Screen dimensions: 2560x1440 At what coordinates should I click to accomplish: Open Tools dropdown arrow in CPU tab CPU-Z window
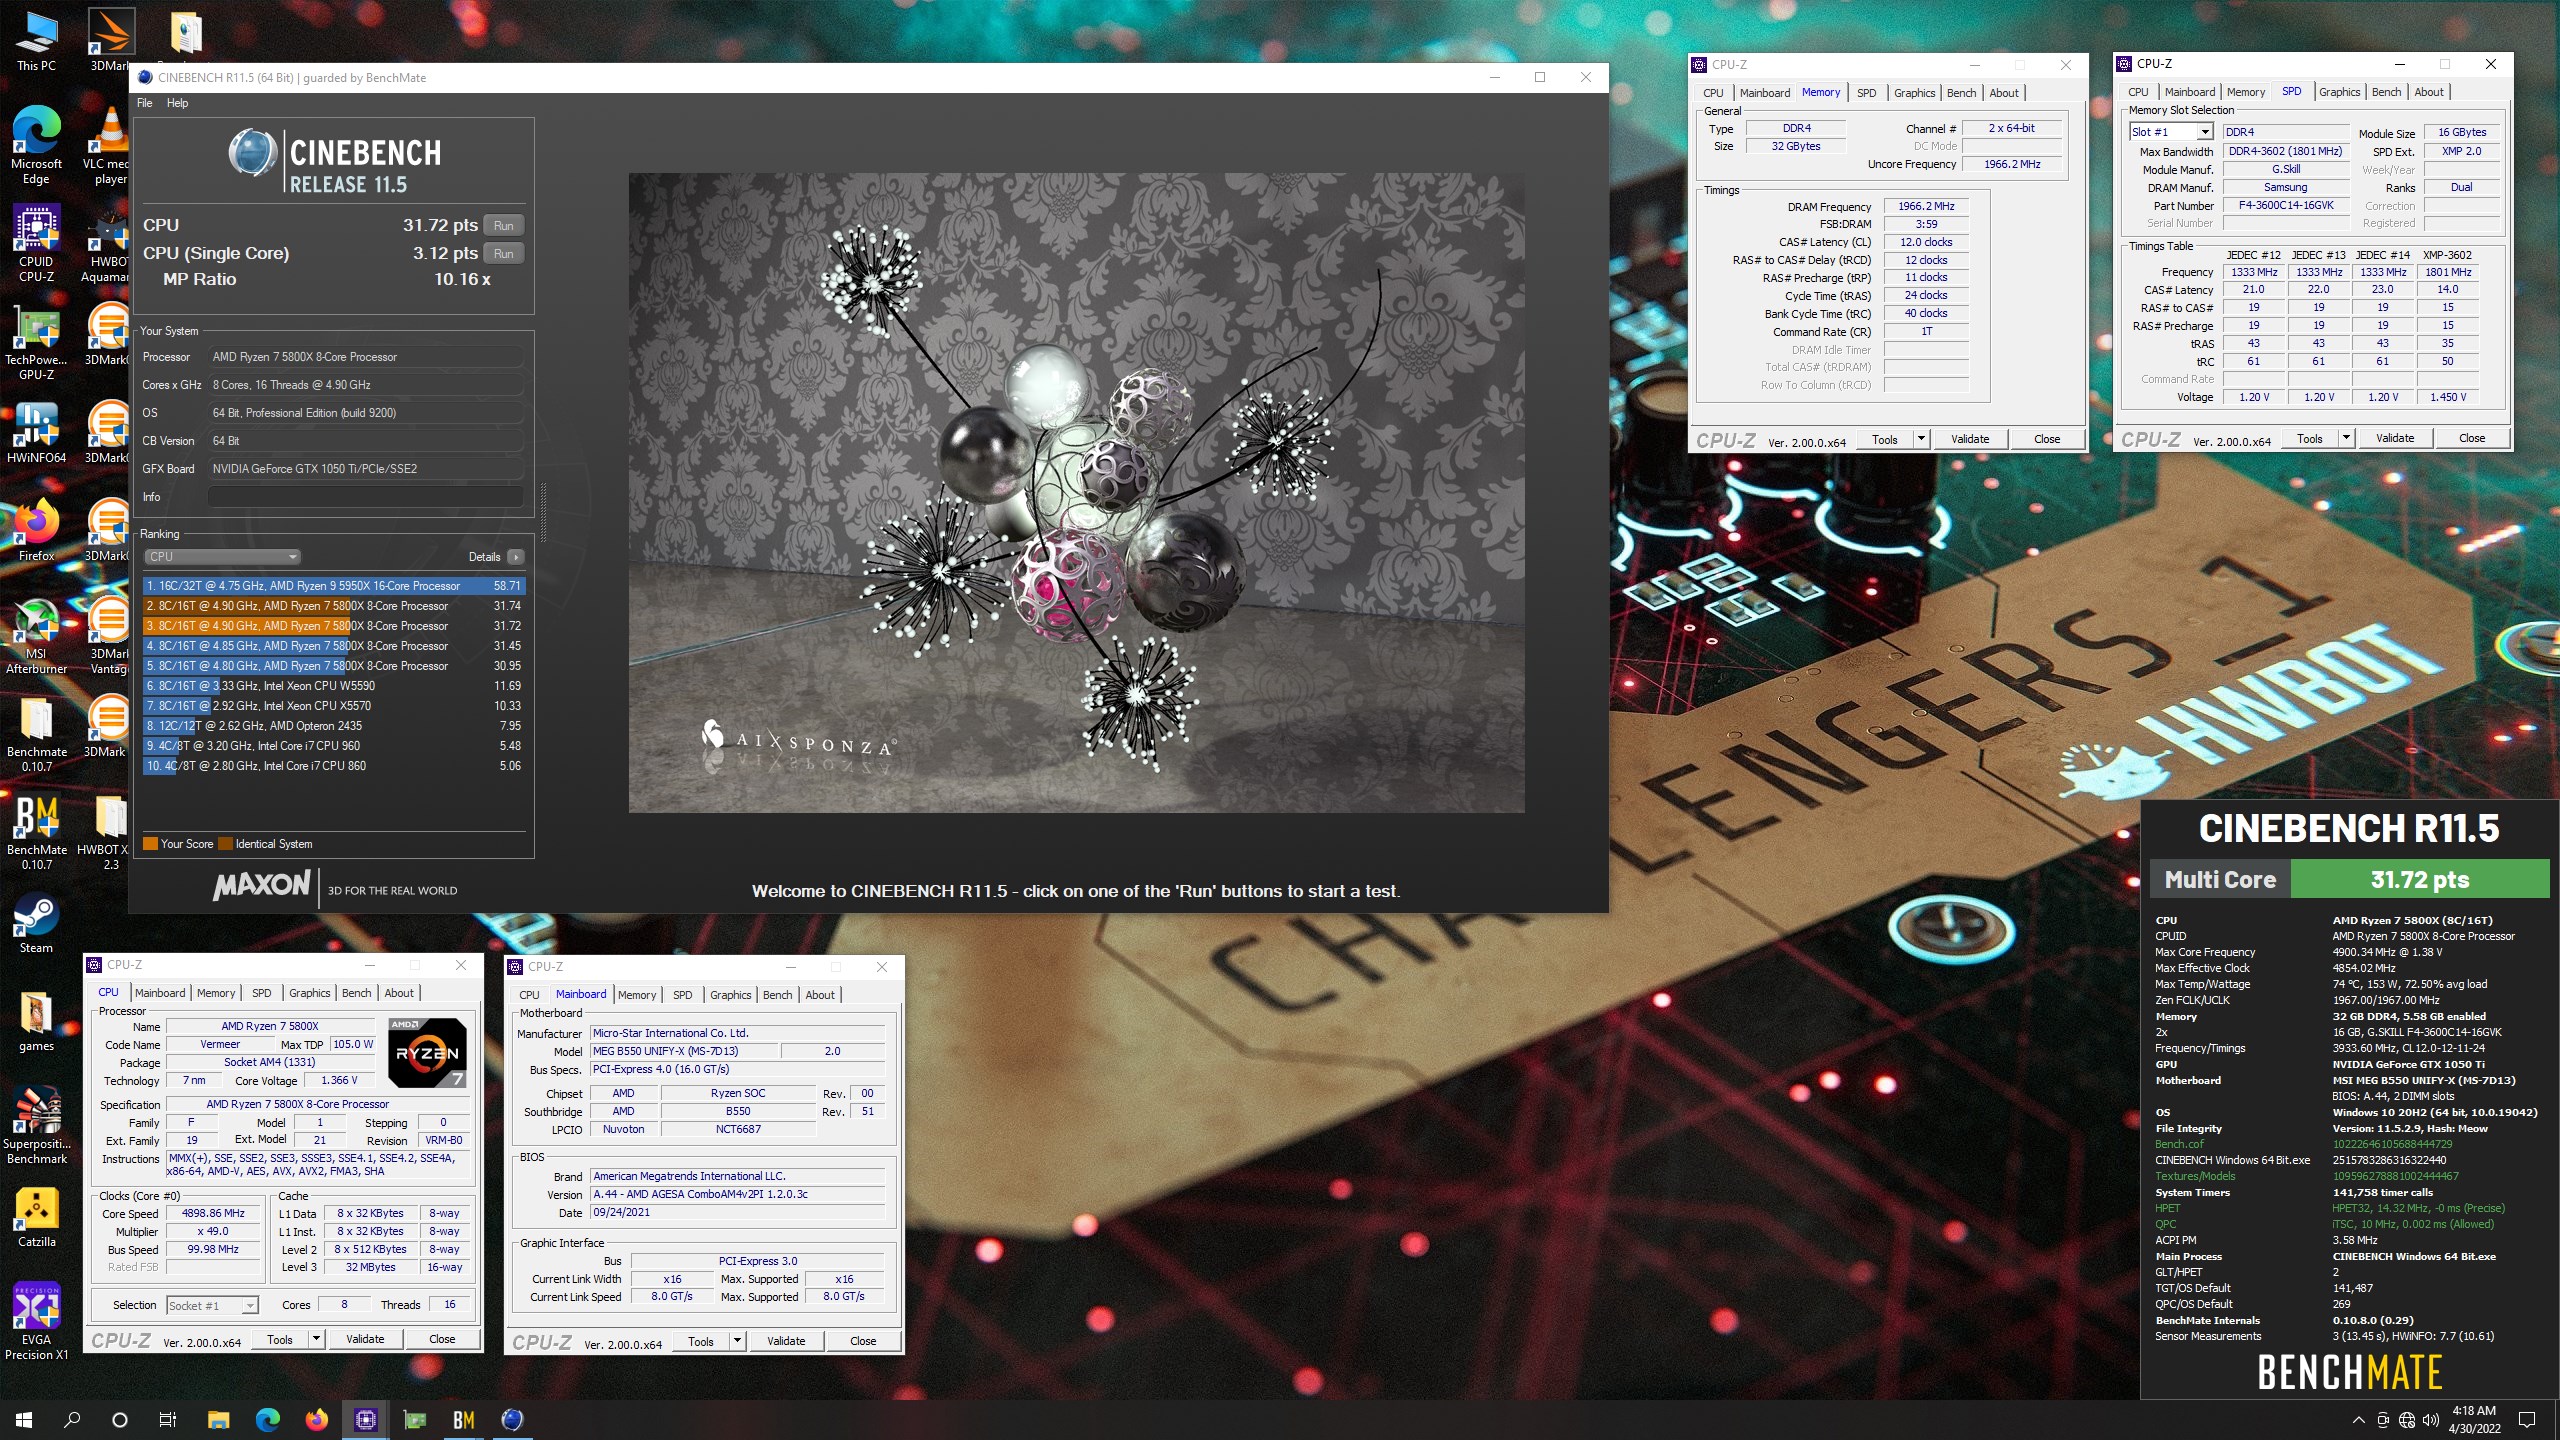pos(316,1339)
